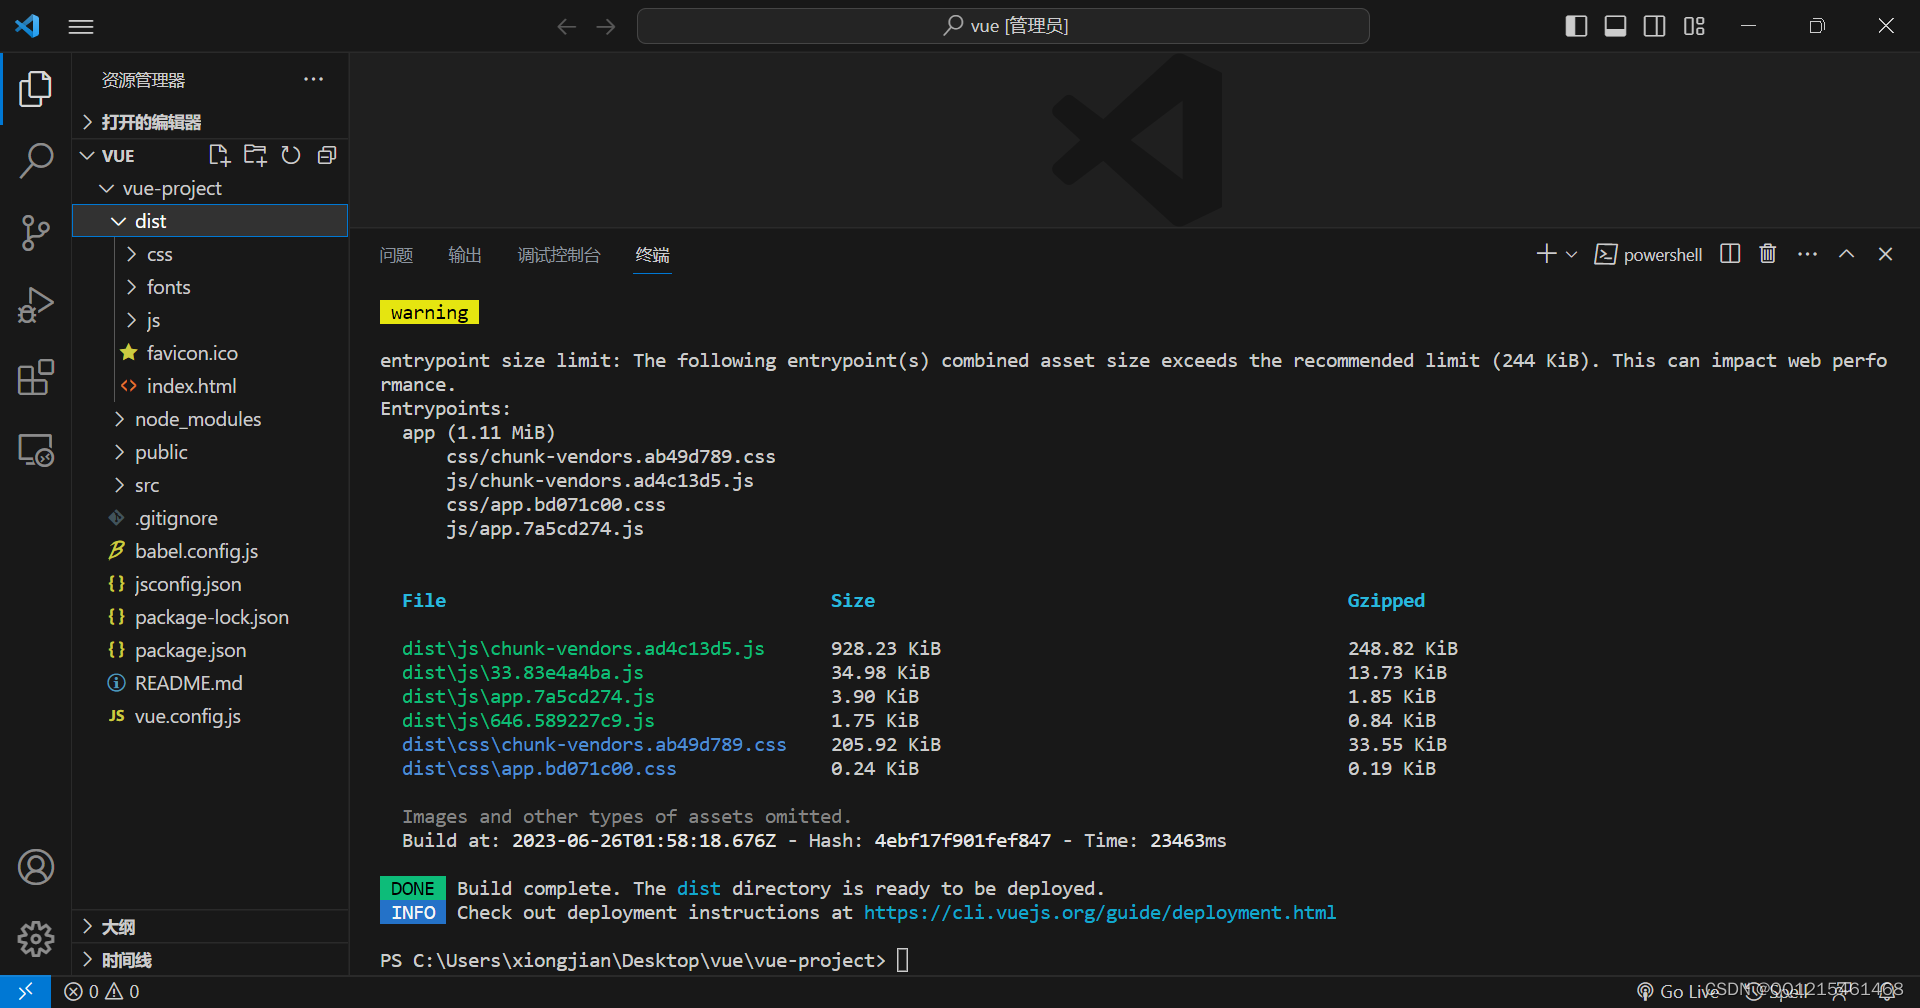Open the Vue CLI deployment guide link
1920x1008 pixels.
(1100, 913)
